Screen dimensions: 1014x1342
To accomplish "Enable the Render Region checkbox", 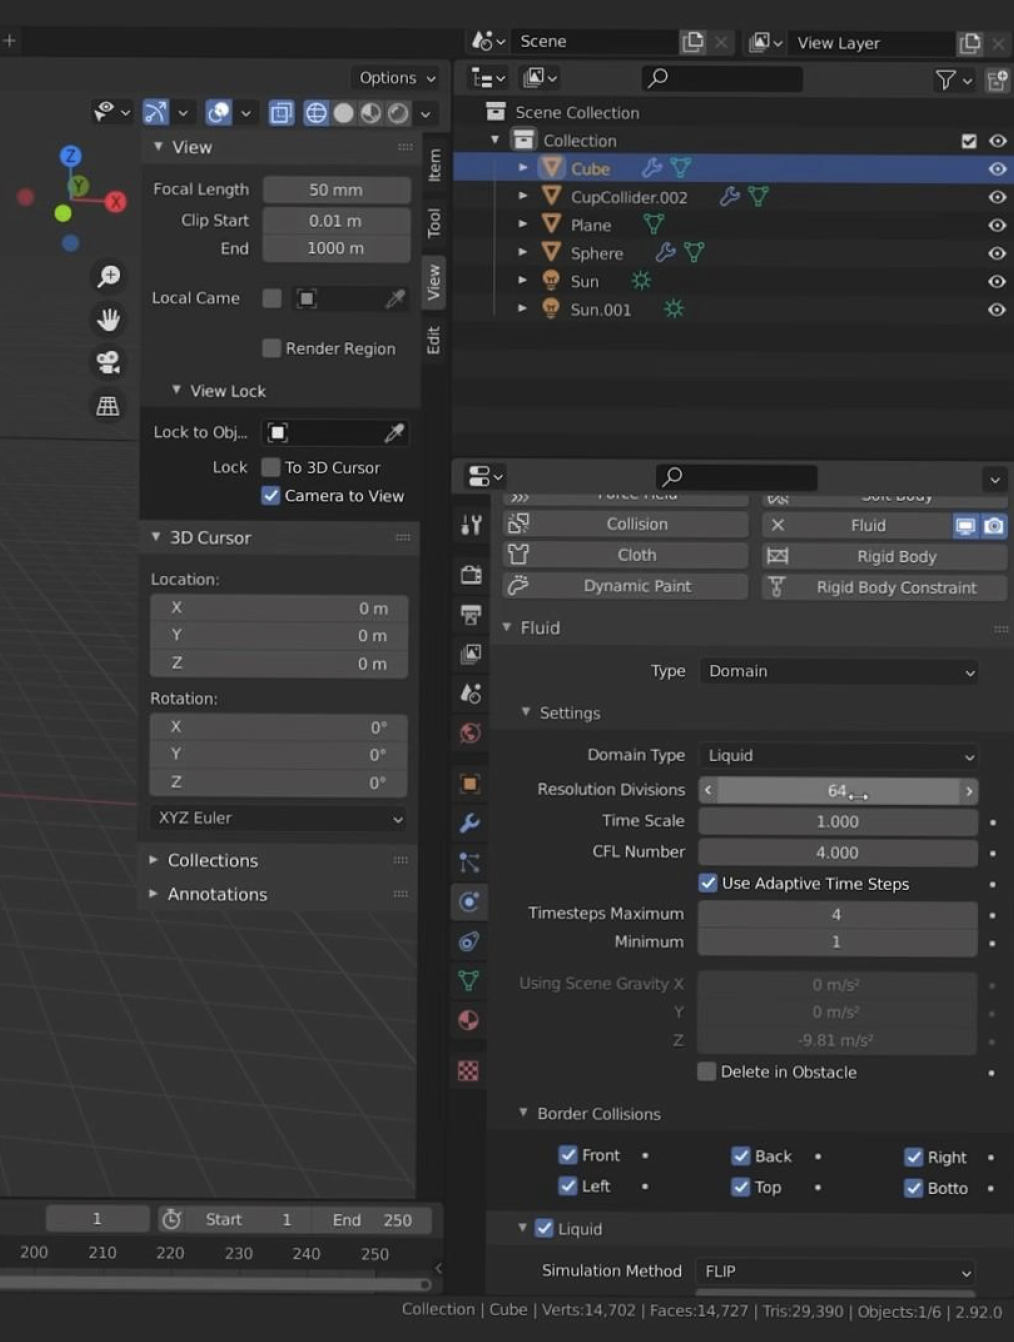I will point(271,348).
